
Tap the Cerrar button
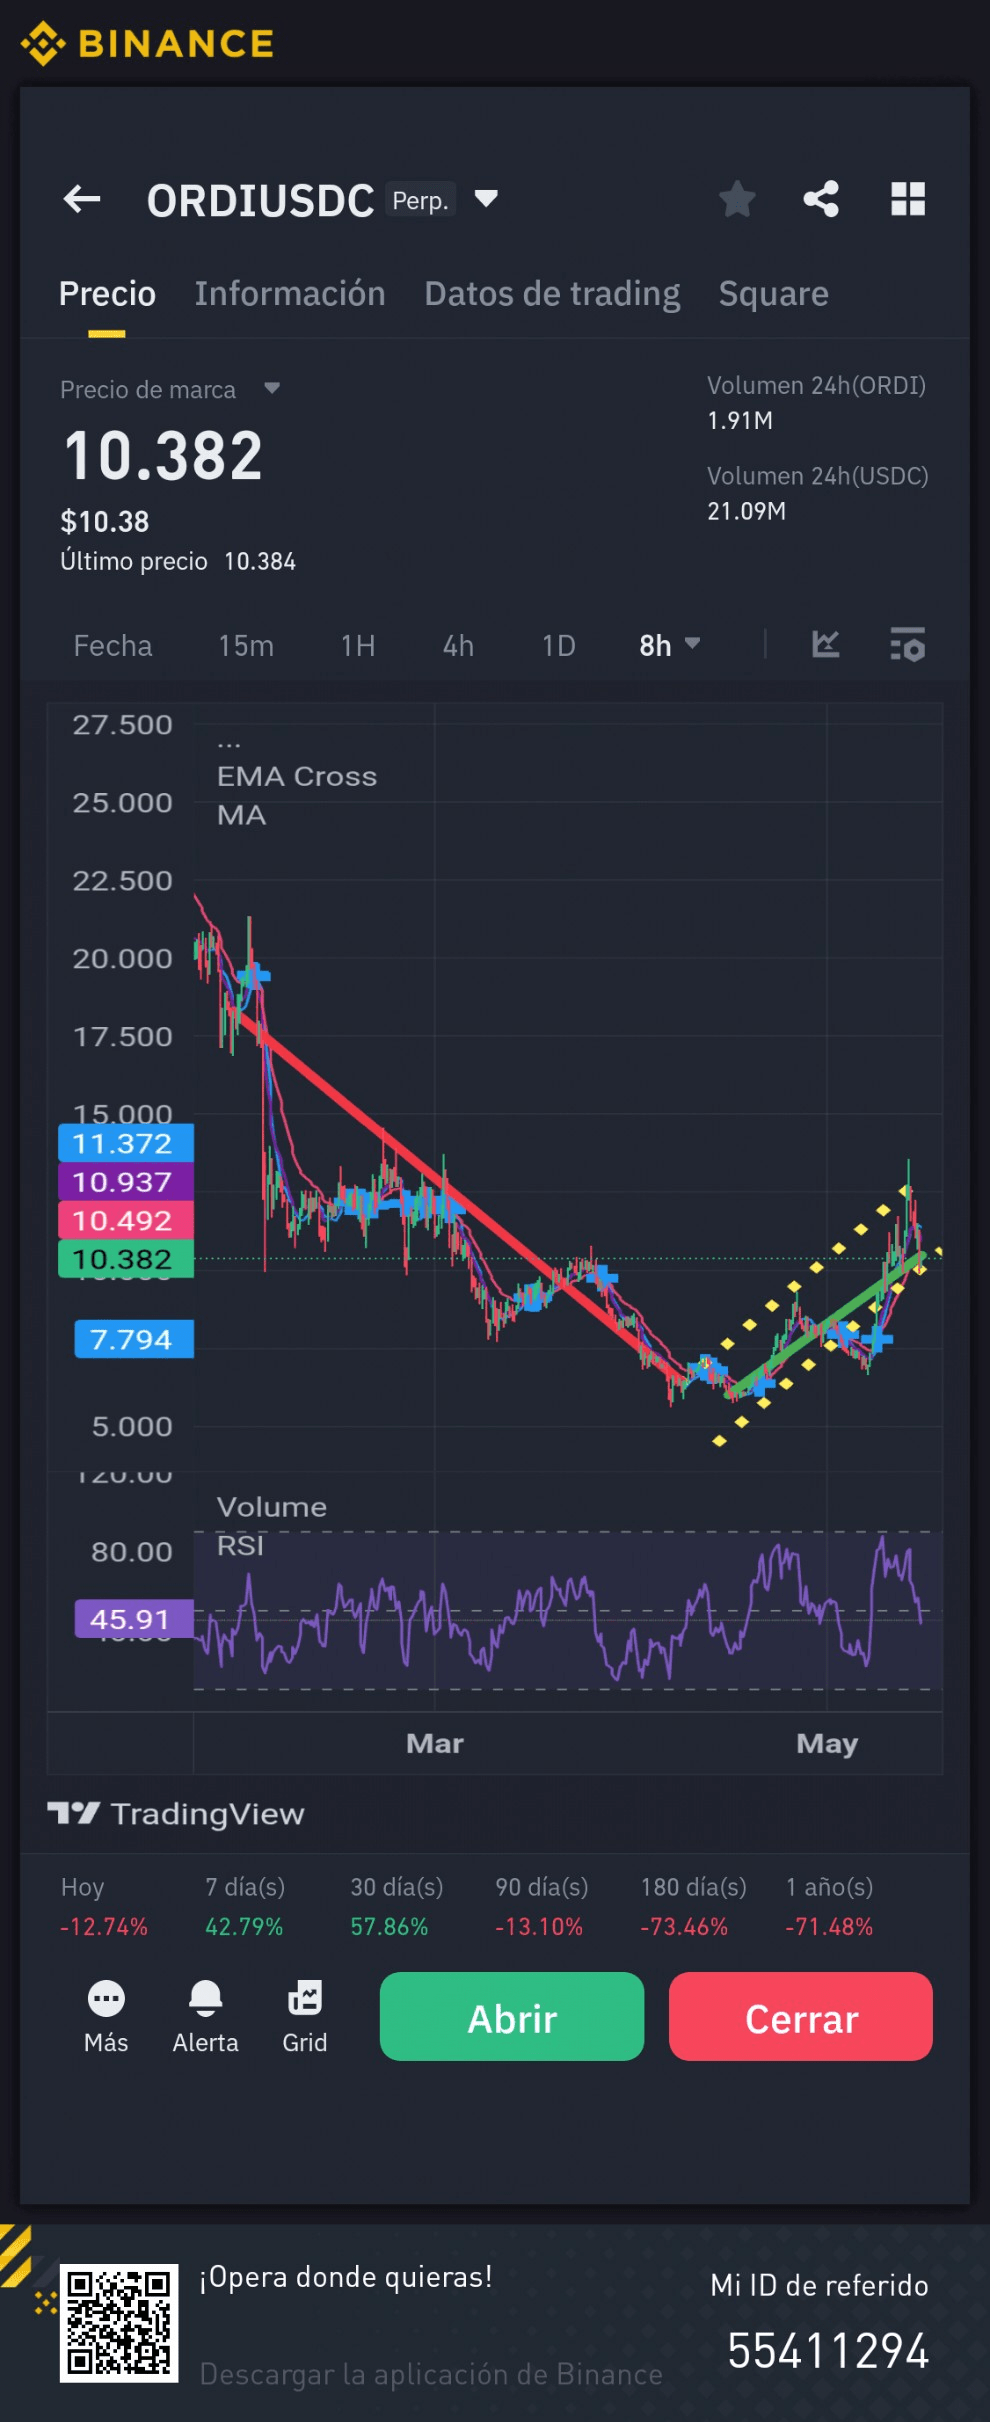coord(801,2016)
